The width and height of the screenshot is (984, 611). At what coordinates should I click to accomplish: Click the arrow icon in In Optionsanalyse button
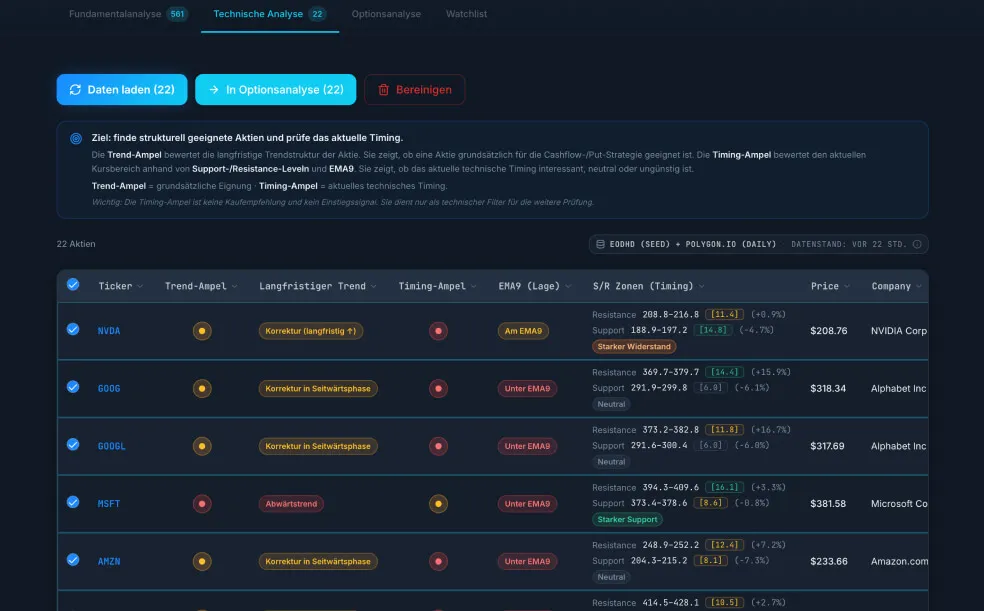pyautogui.click(x=214, y=90)
